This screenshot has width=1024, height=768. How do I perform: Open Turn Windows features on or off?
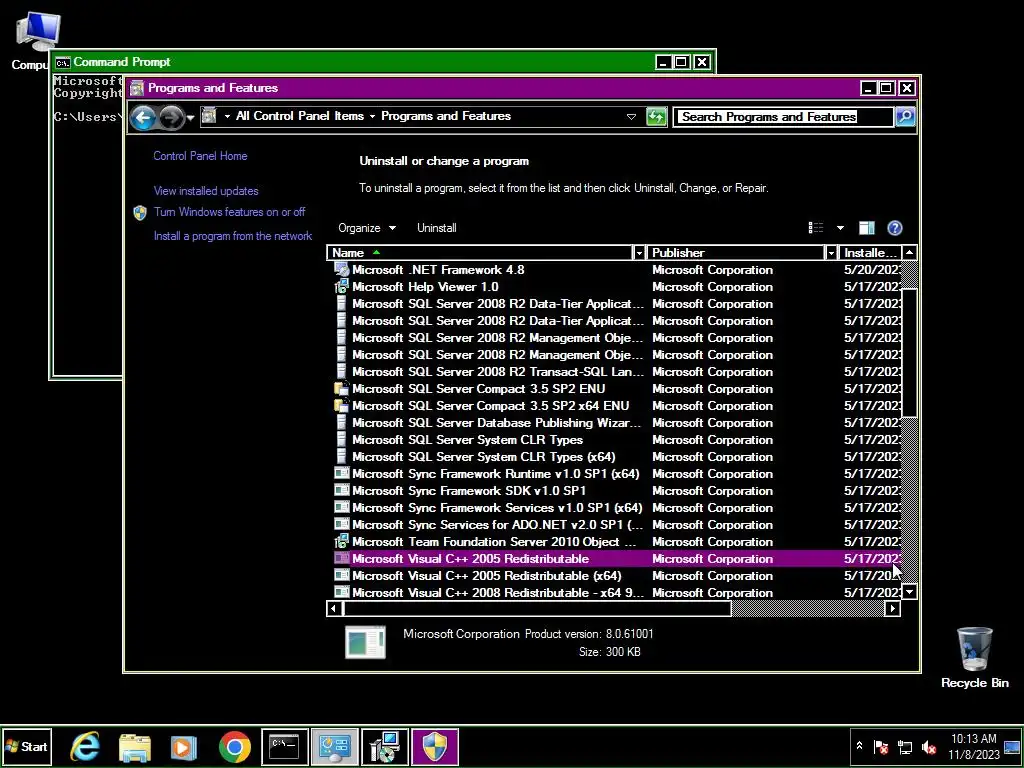coord(229,212)
